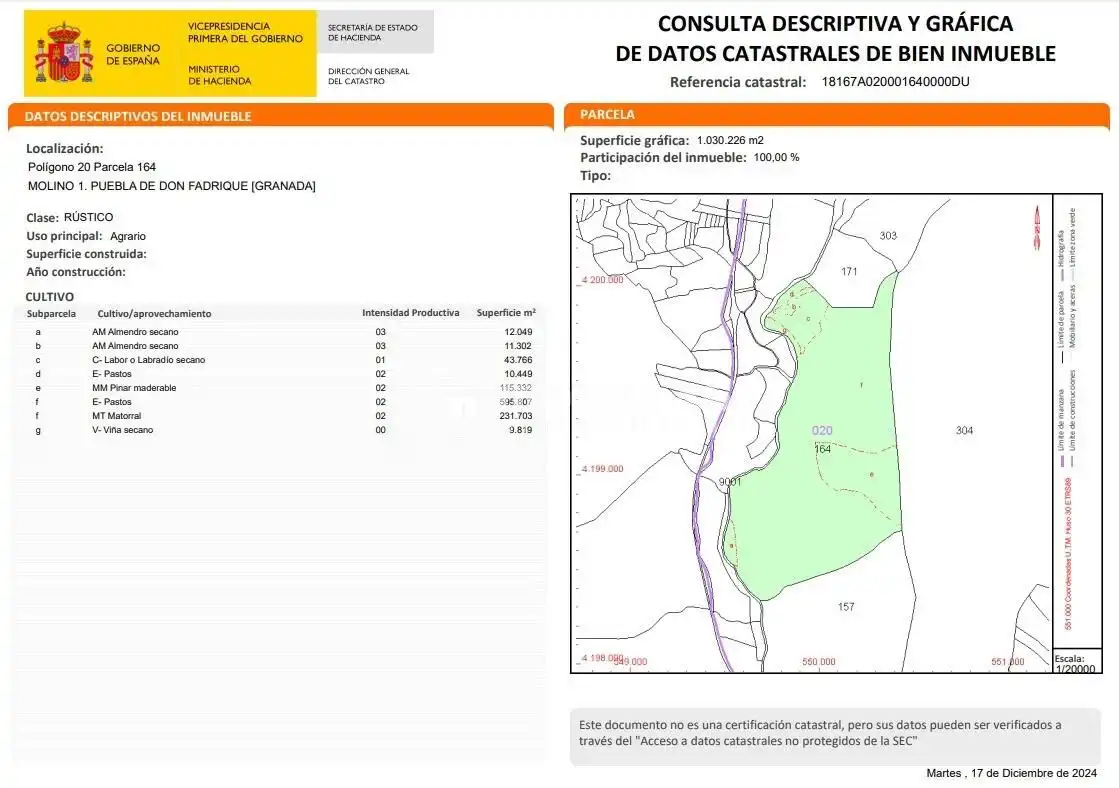Click the '9001' label on the map
1119x788 pixels.
point(729,482)
